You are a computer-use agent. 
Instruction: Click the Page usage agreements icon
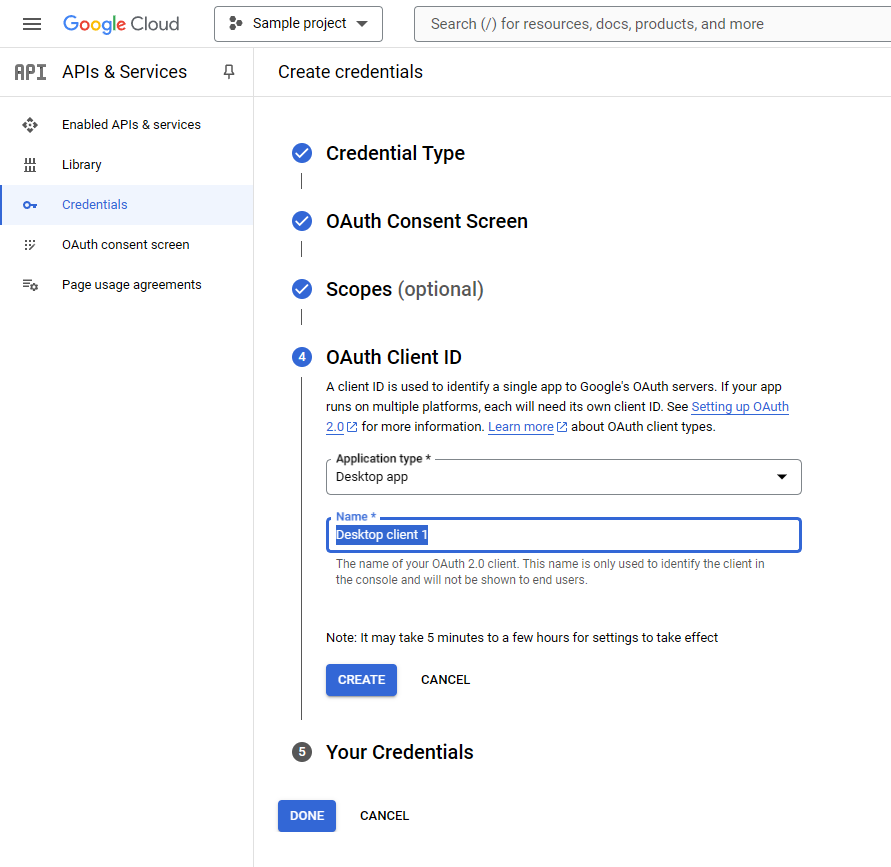30,285
